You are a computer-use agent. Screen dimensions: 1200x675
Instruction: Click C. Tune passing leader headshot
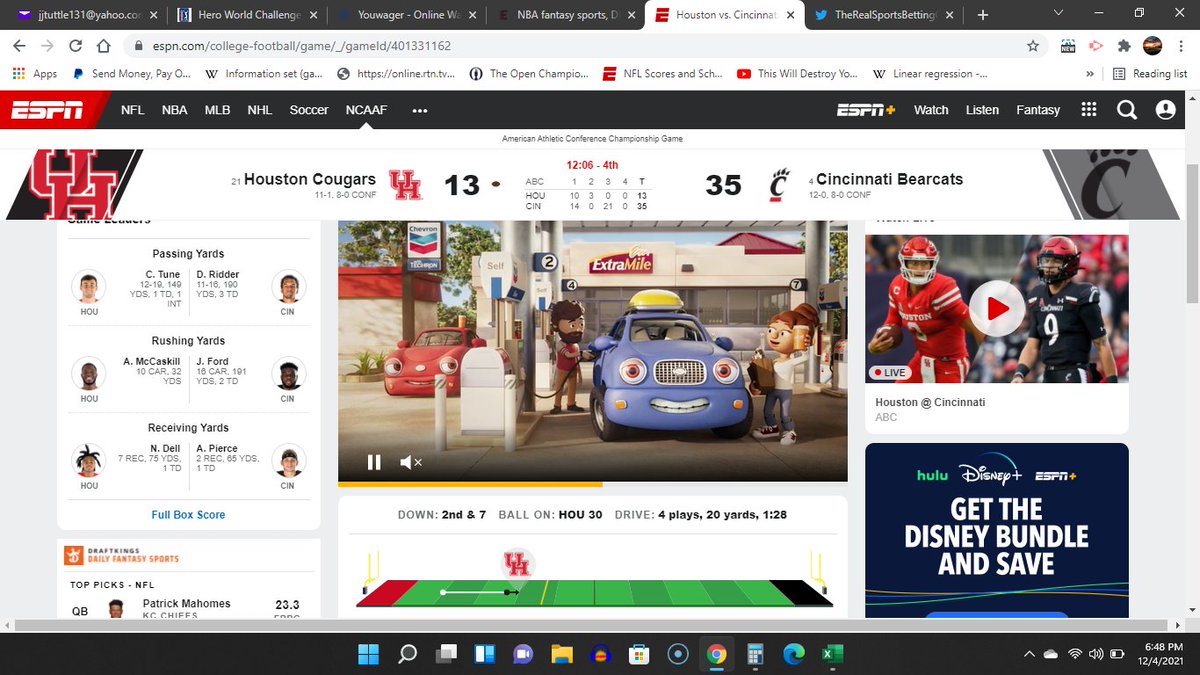[x=89, y=288]
